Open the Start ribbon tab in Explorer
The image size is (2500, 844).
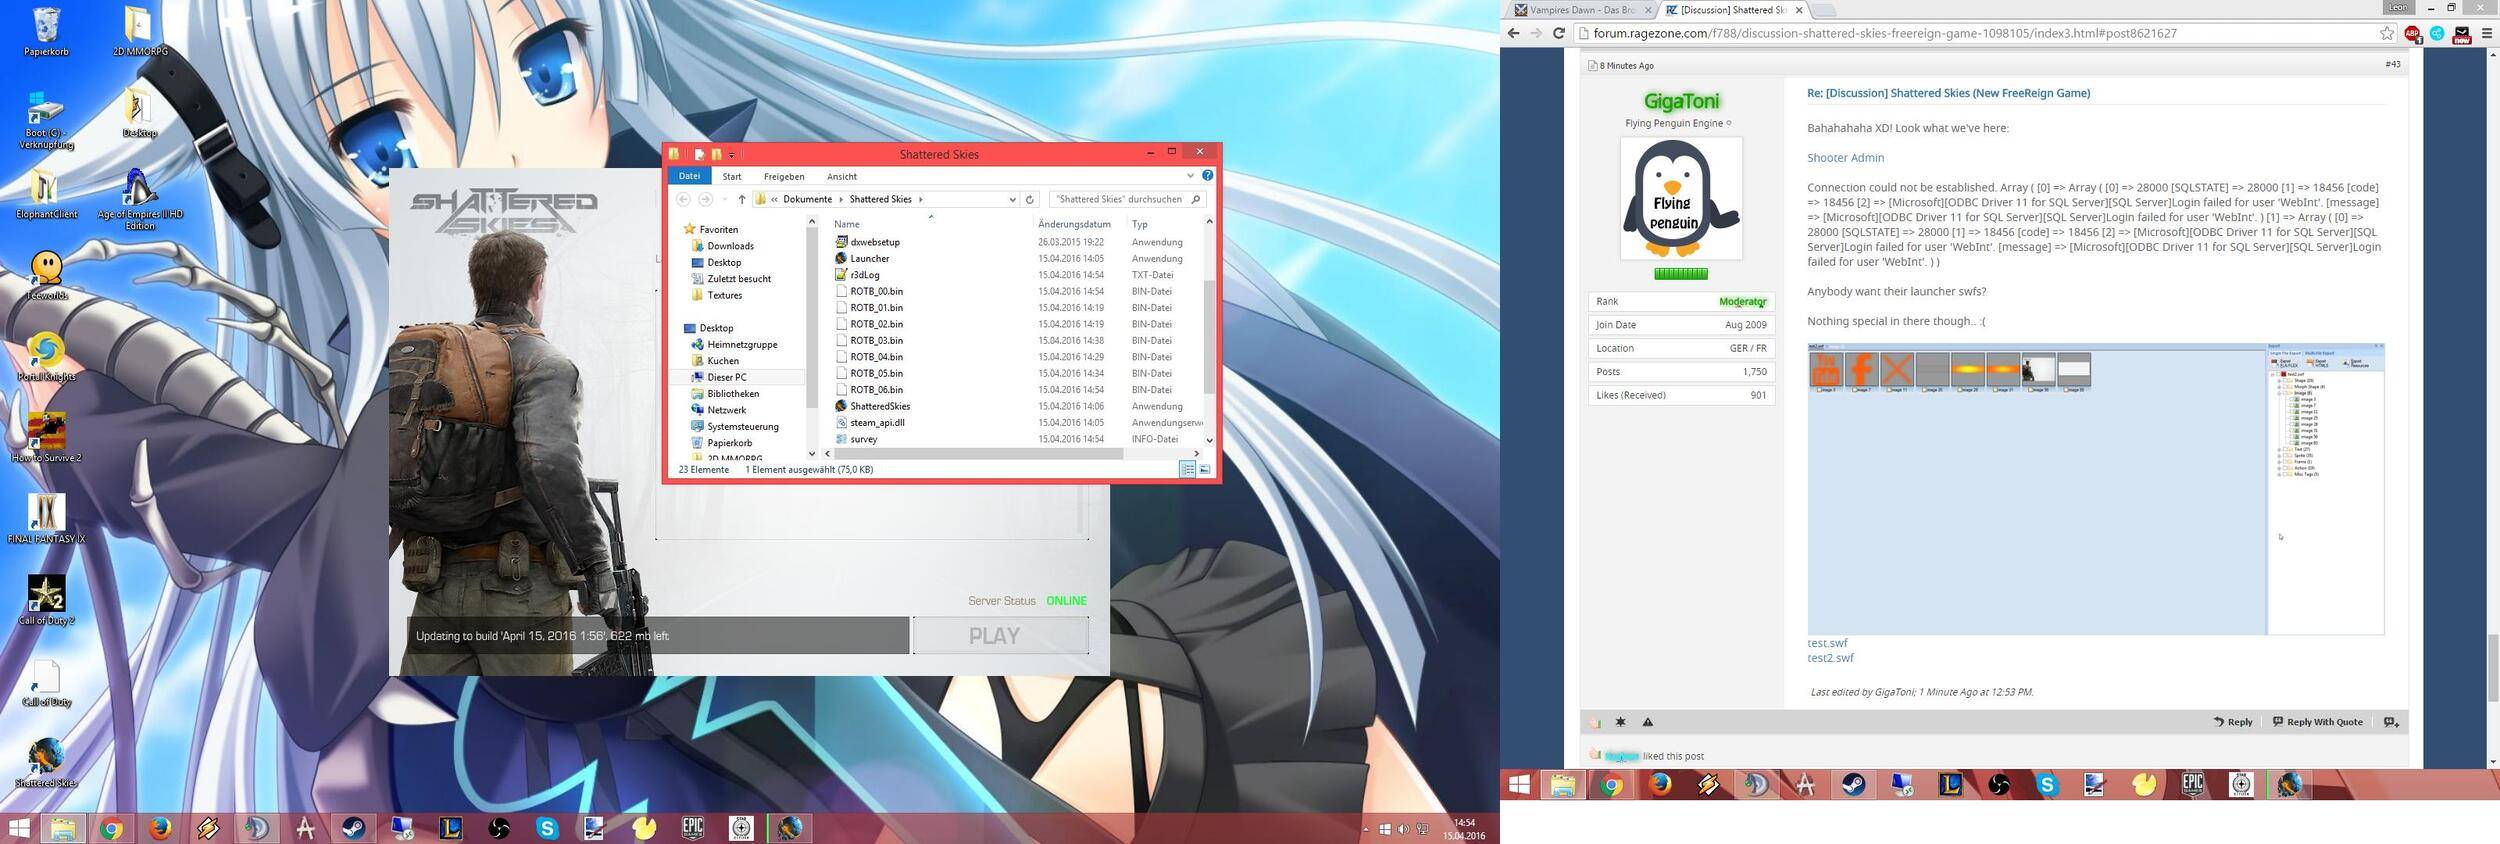point(732,176)
